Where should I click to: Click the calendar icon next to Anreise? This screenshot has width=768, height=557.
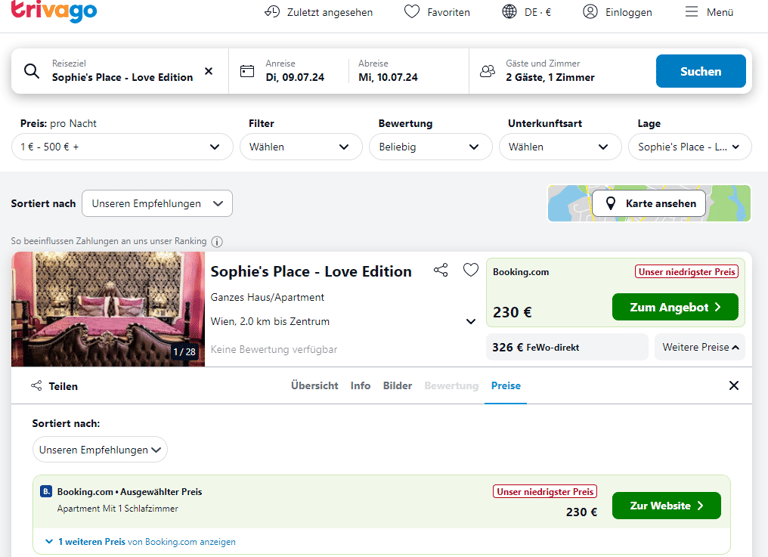point(247,71)
